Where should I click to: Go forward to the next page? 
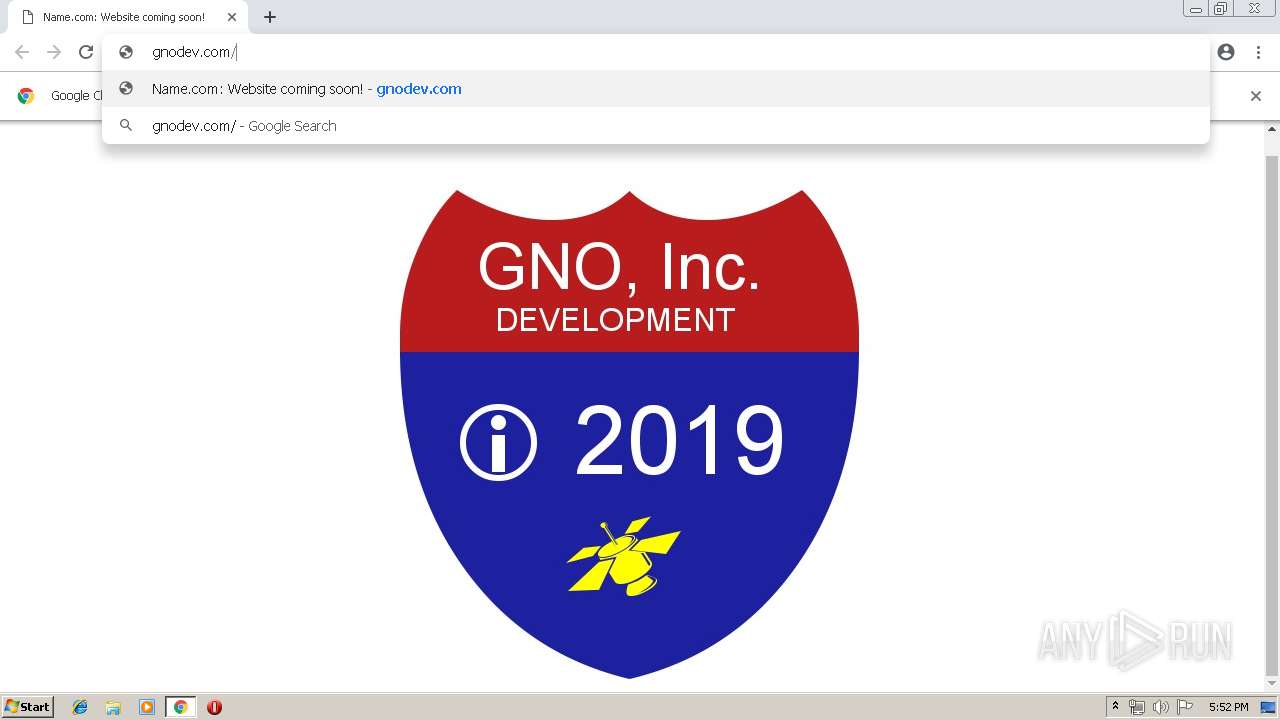tap(54, 52)
